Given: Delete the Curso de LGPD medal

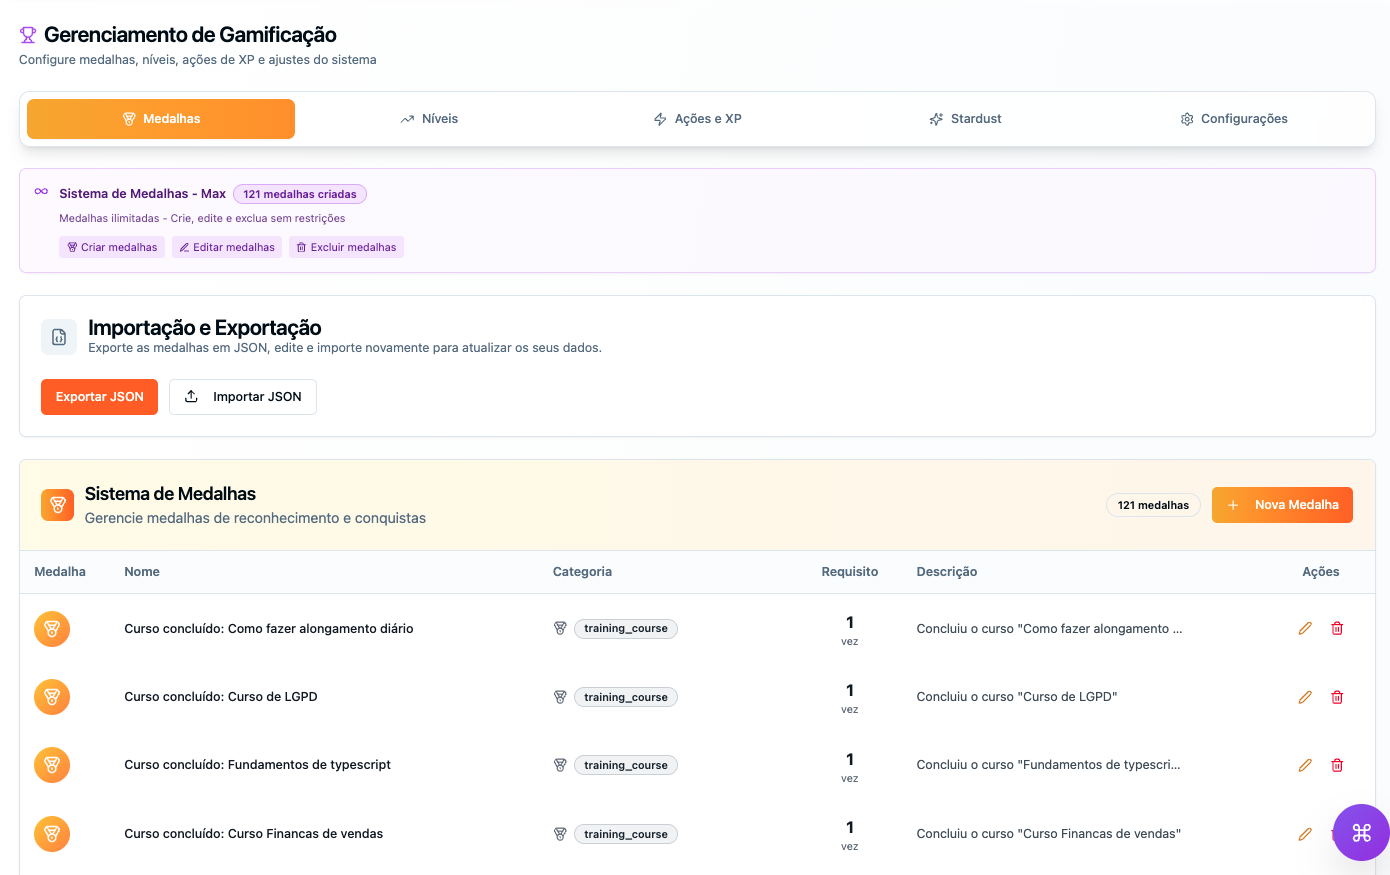Looking at the screenshot, I should click(x=1337, y=697).
